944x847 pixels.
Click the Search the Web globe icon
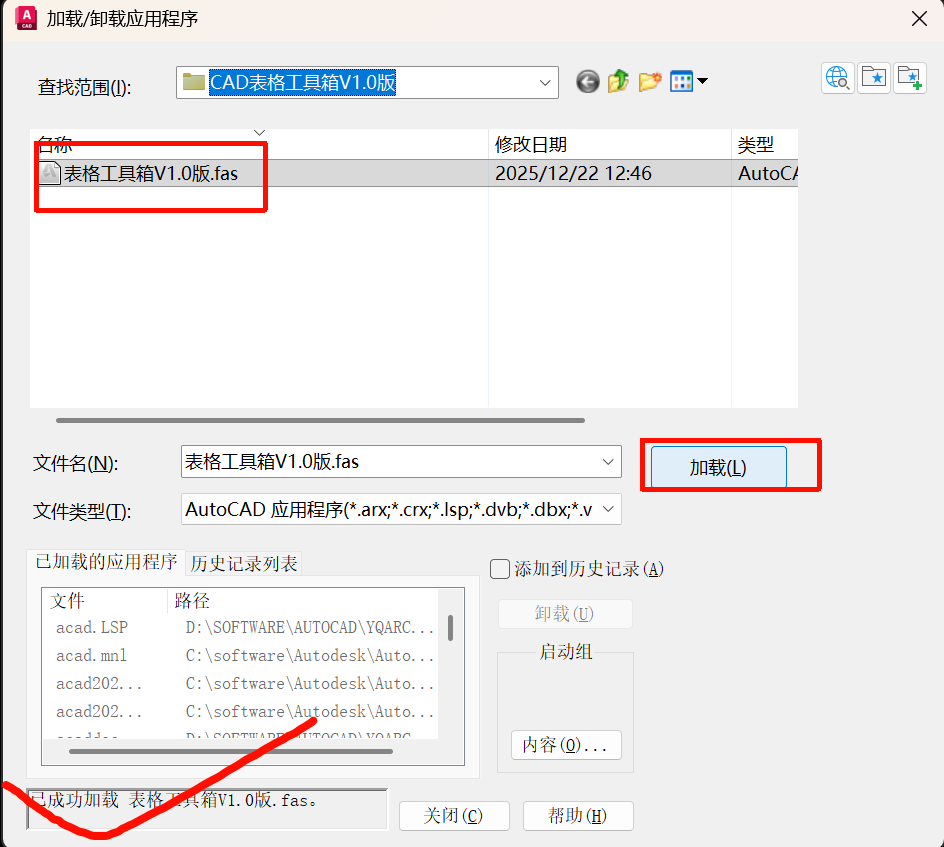837,77
